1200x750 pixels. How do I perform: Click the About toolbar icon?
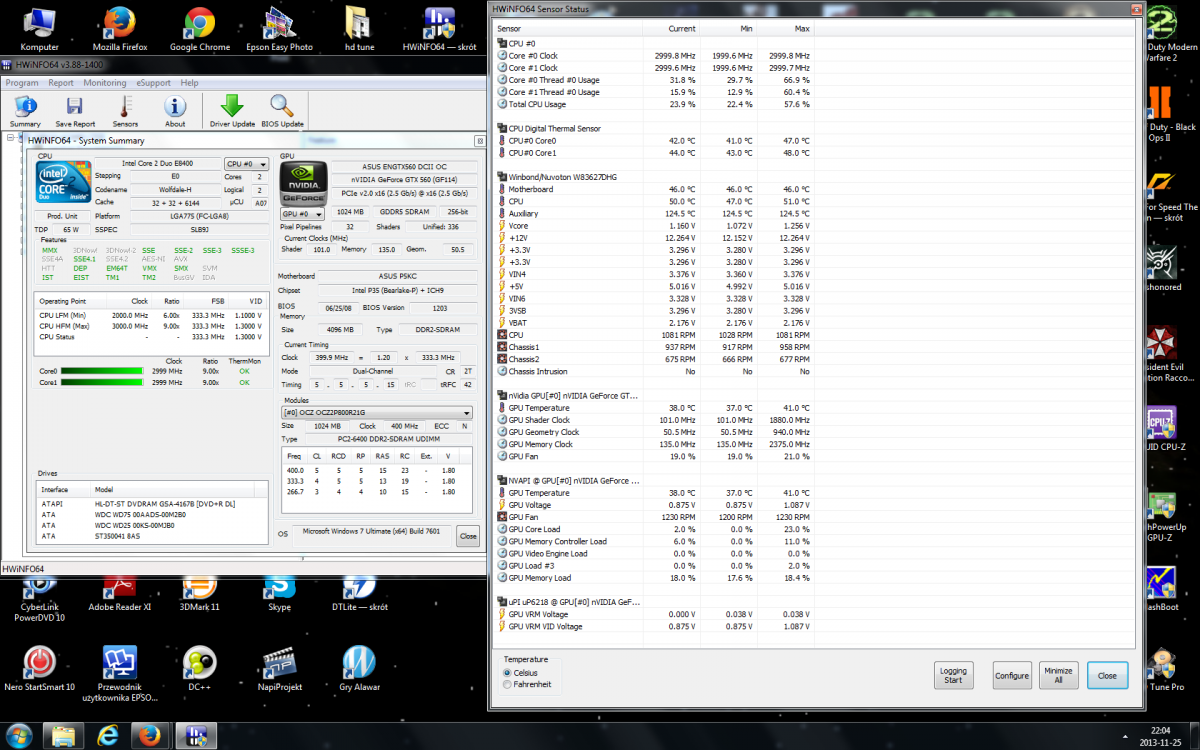(x=175, y=111)
